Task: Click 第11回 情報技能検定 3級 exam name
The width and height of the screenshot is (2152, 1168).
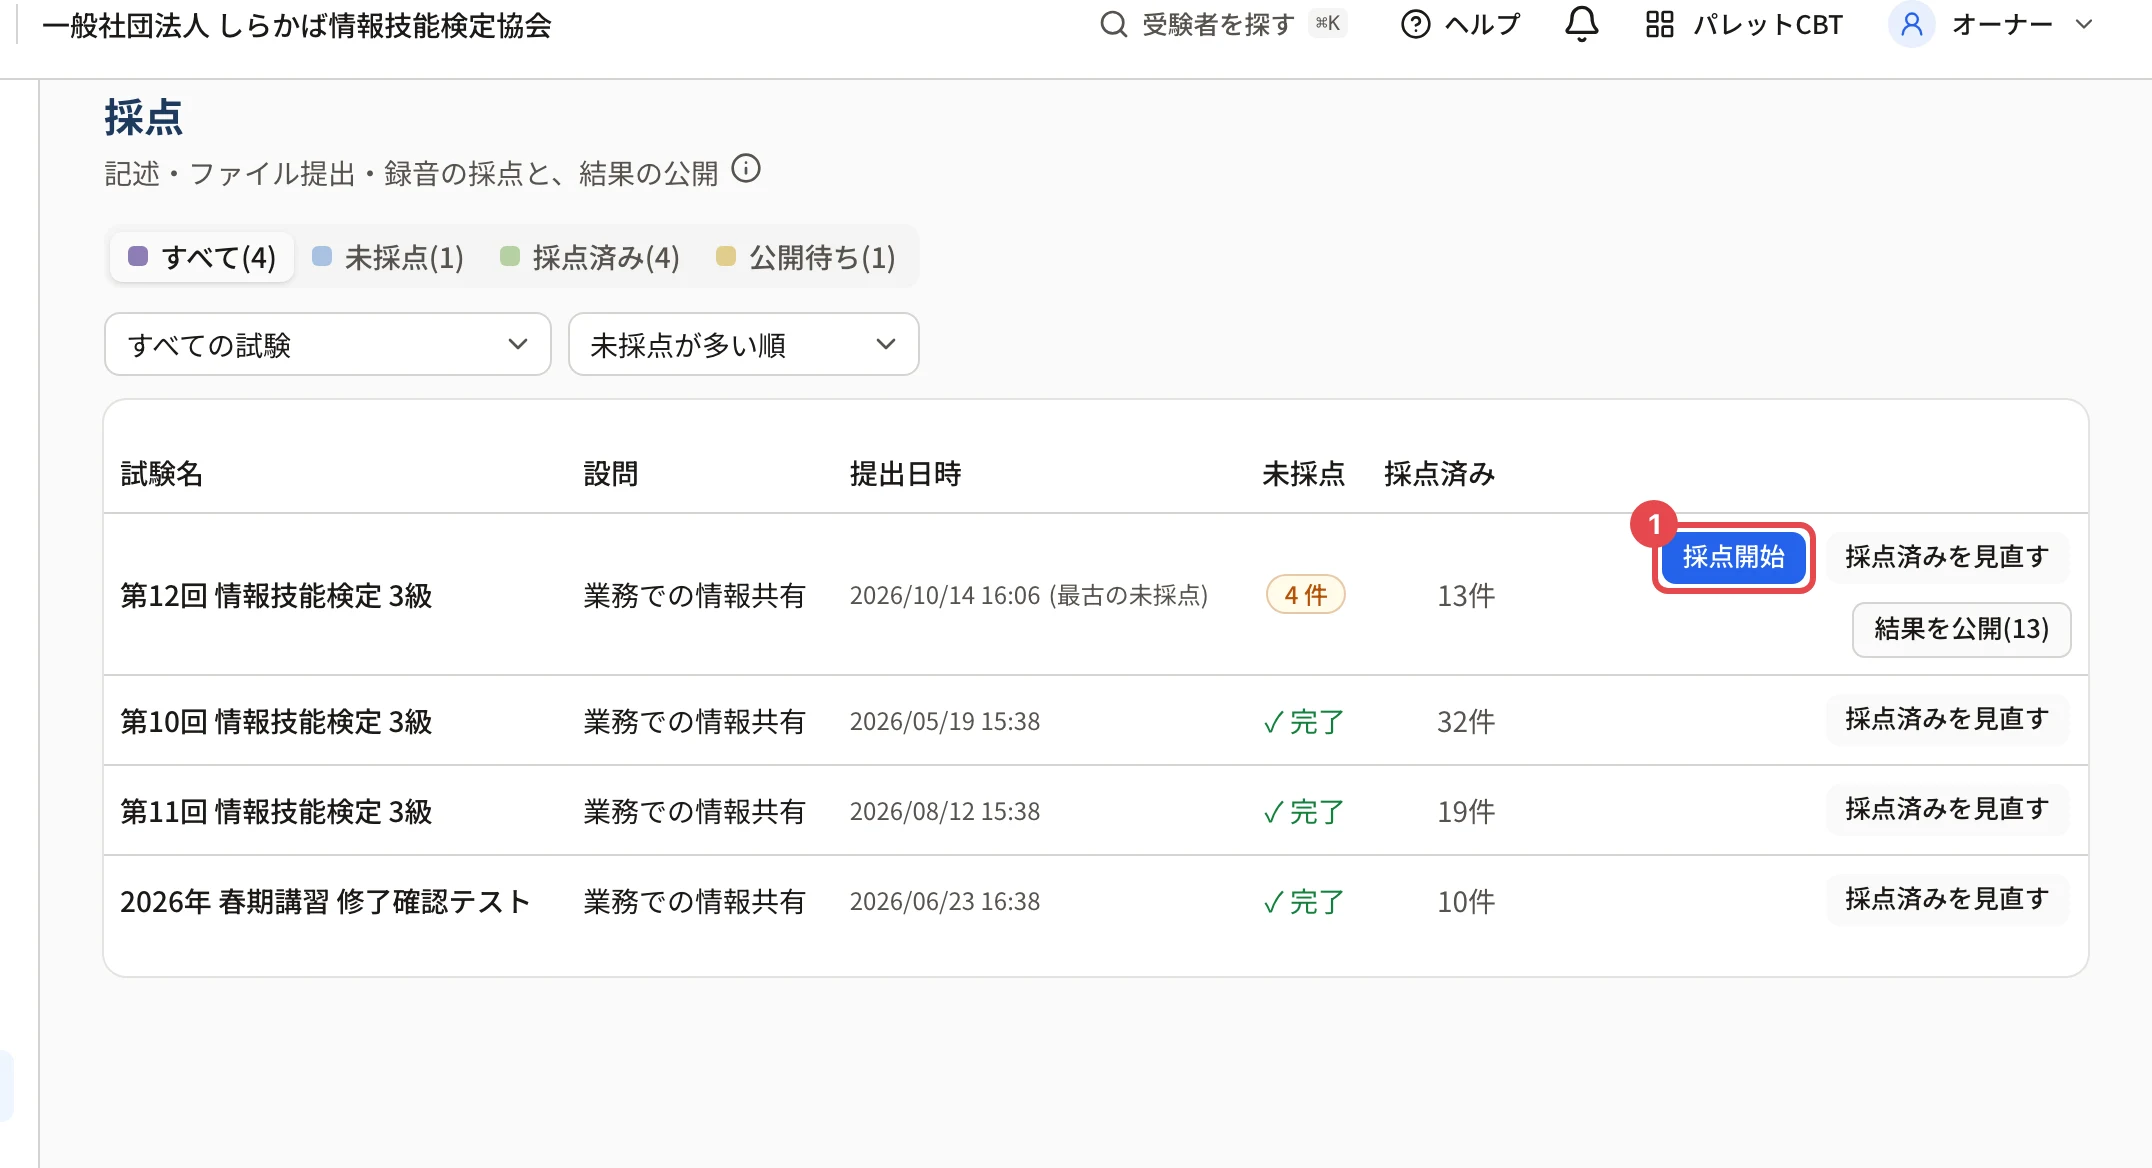Action: point(276,812)
